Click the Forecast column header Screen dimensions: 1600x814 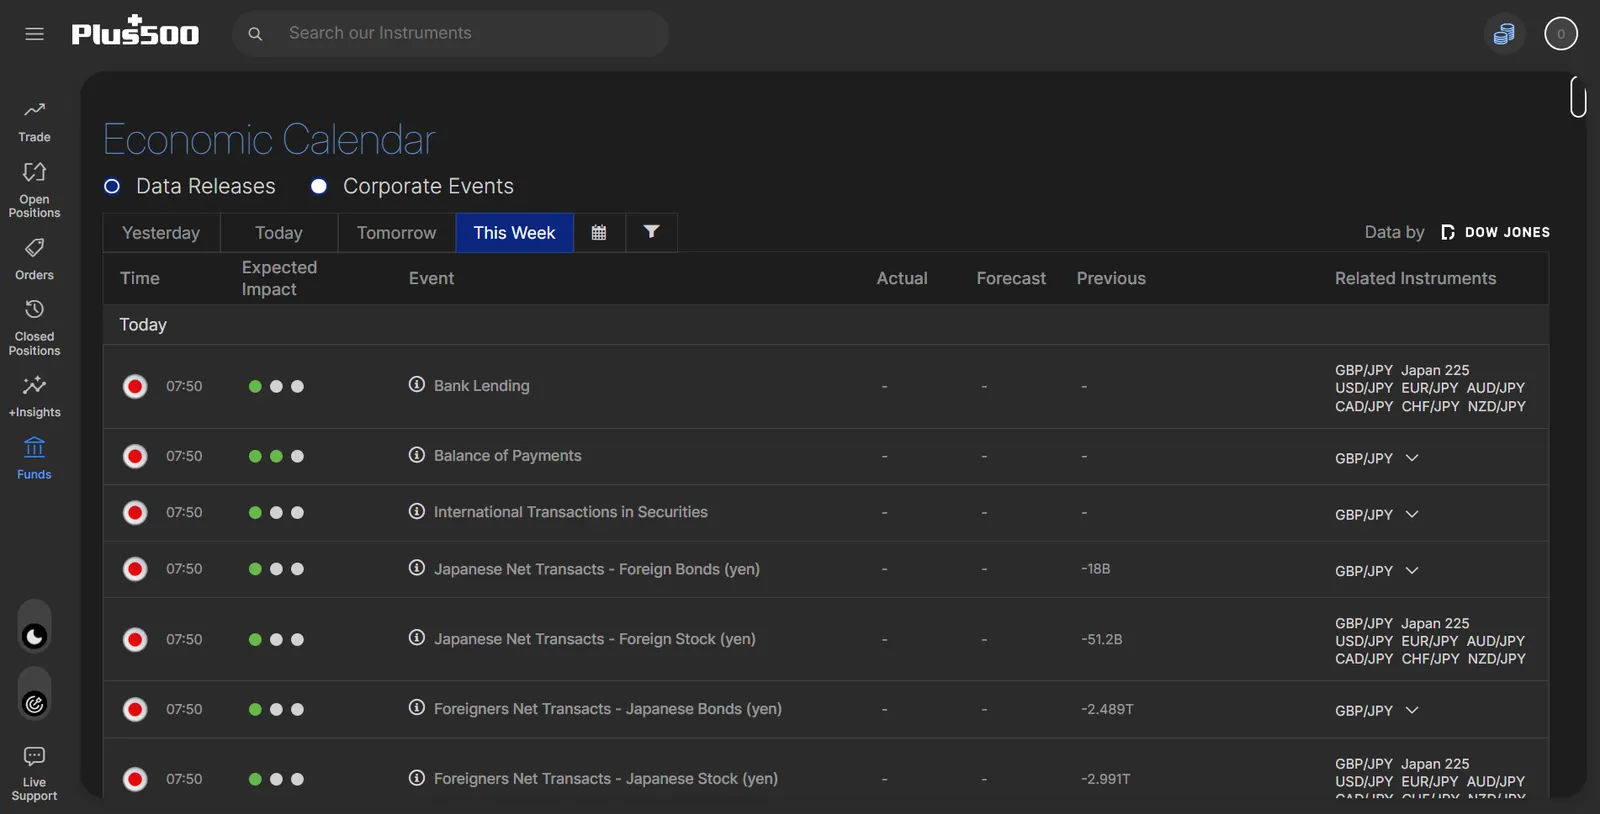click(1011, 278)
